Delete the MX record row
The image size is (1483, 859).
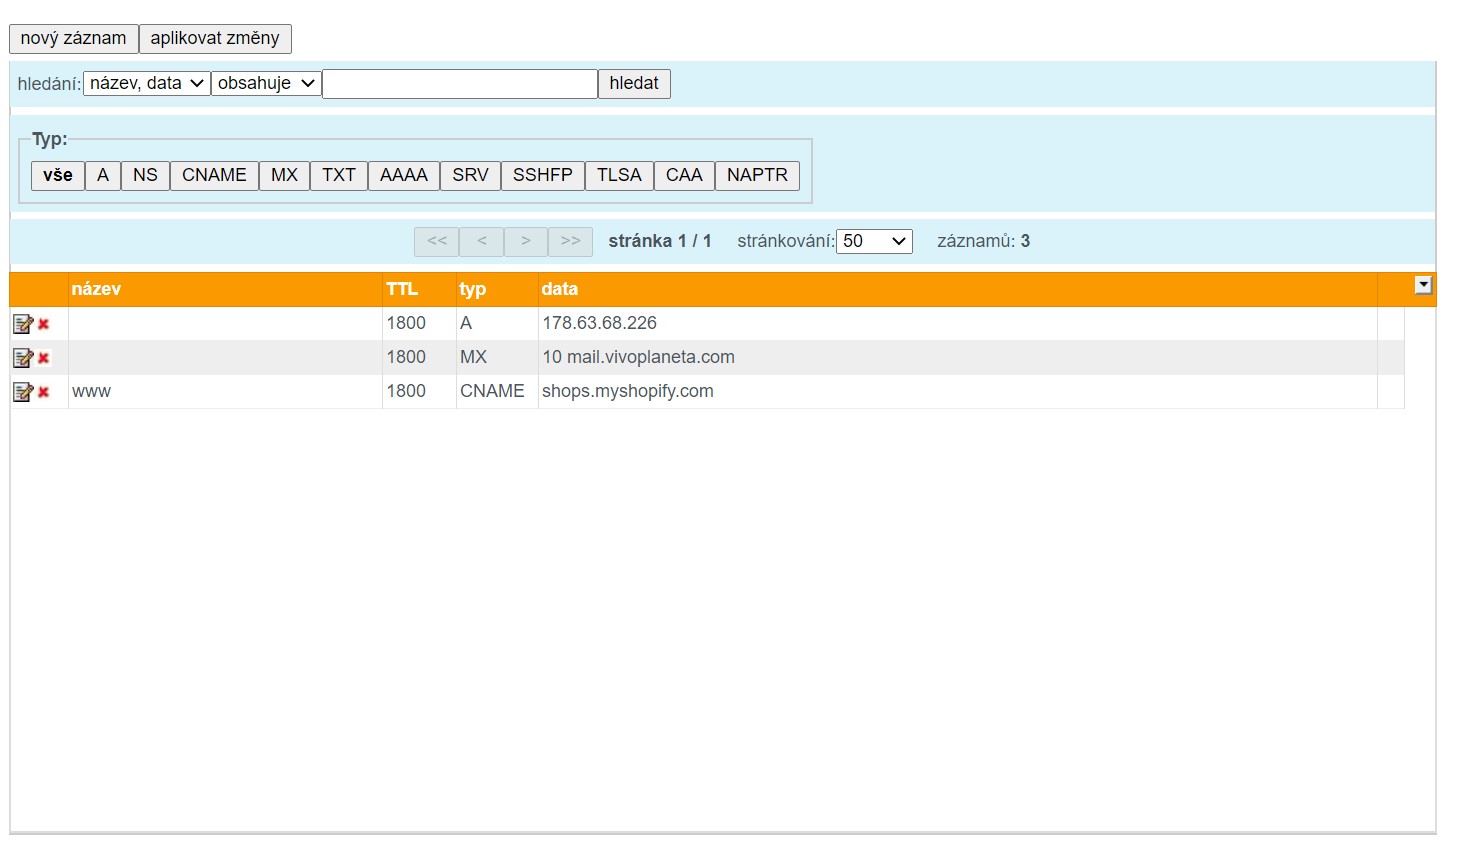tap(44, 358)
